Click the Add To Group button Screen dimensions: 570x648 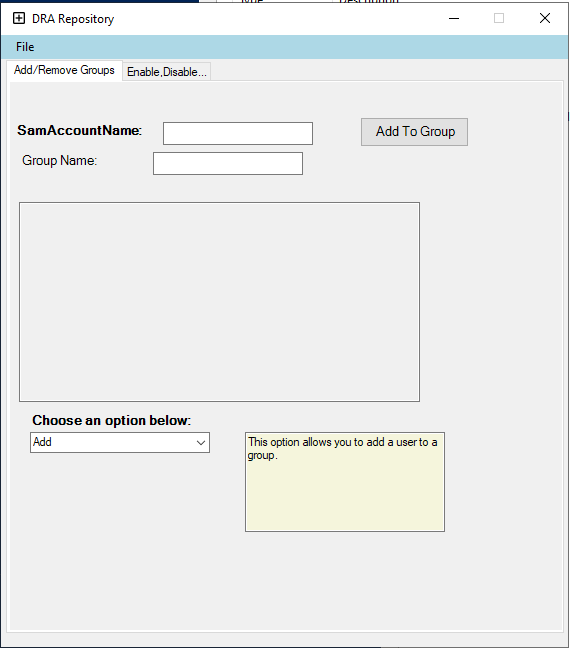tap(414, 132)
